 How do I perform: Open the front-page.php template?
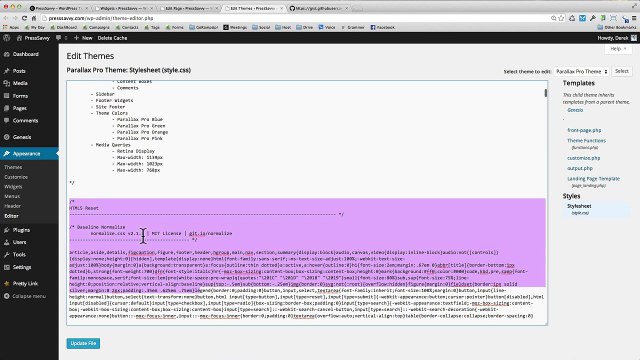(584, 130)
